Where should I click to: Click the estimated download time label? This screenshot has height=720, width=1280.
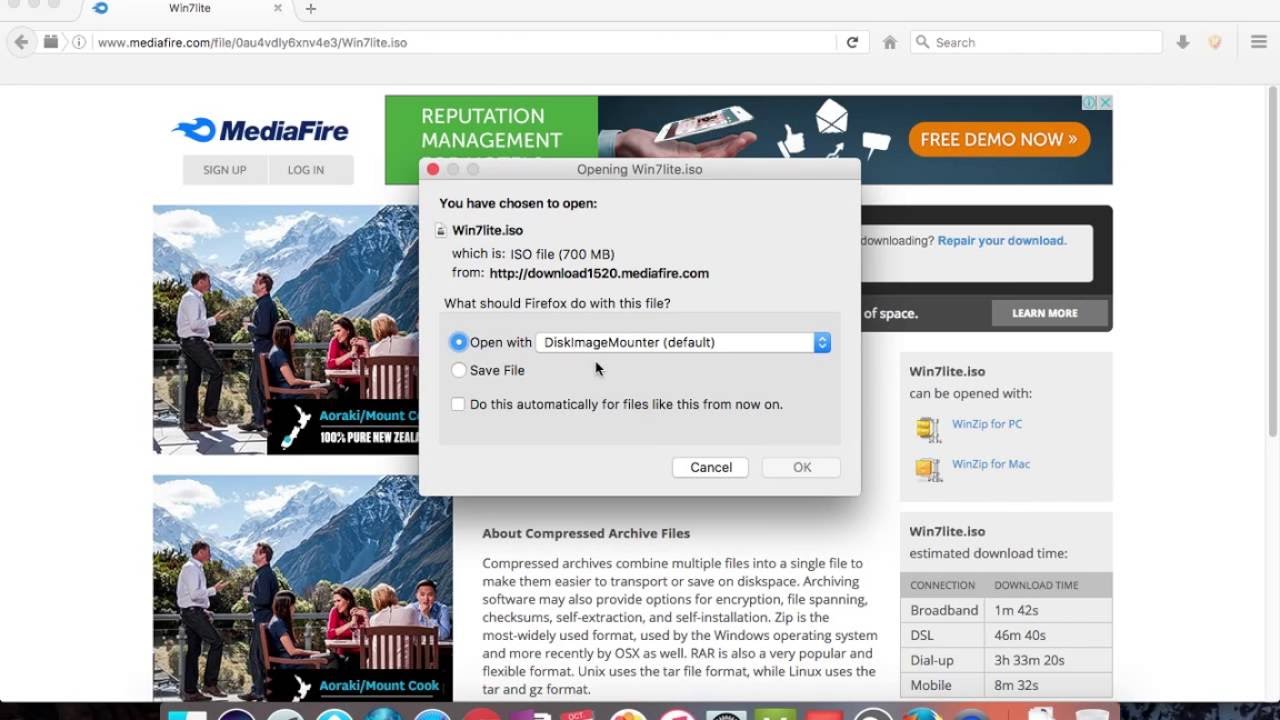tap(988, 553)
